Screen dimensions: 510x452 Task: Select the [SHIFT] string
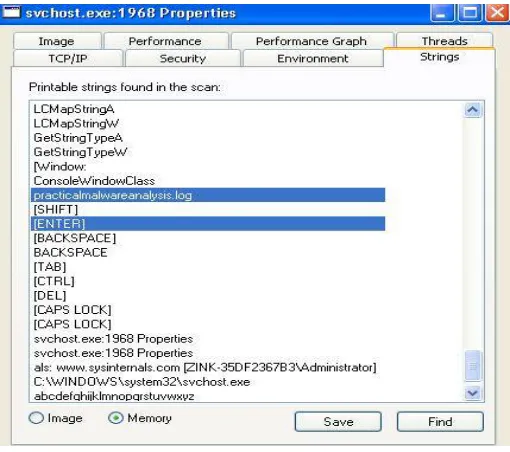(x=208, y=209)
